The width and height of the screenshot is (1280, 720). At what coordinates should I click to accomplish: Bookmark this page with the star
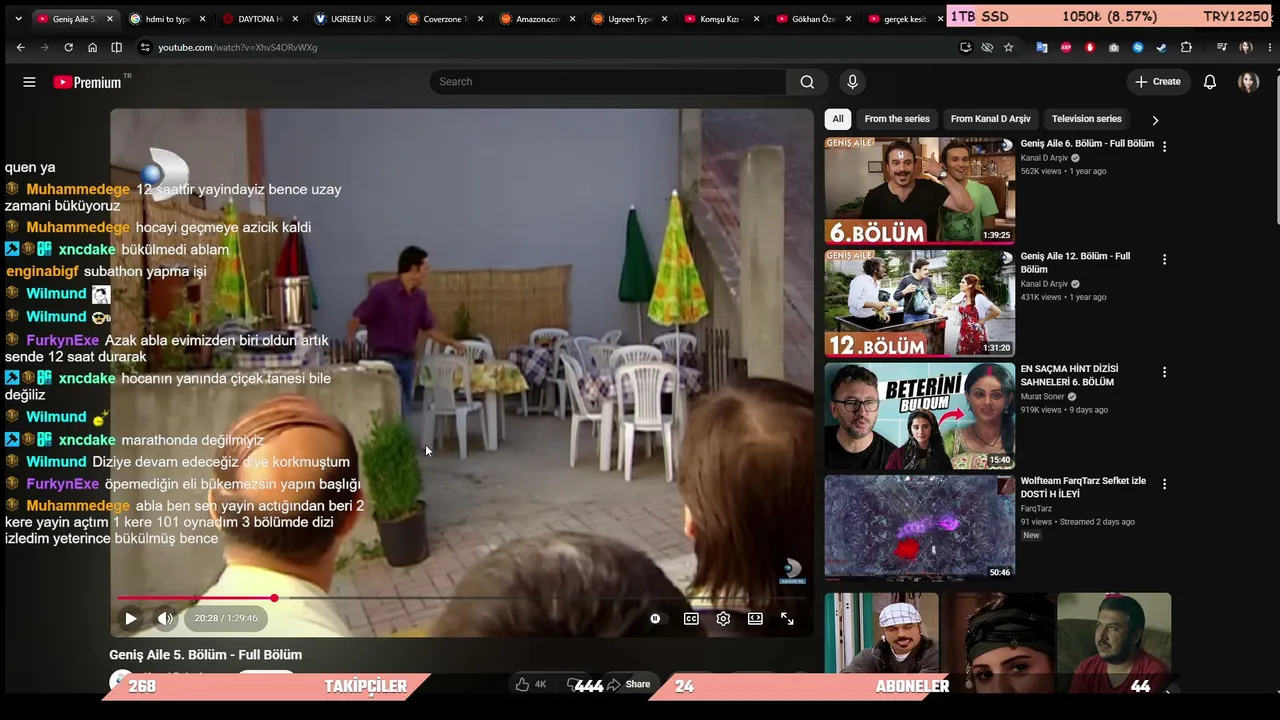pyautogui.click(x=1008, y=47)
